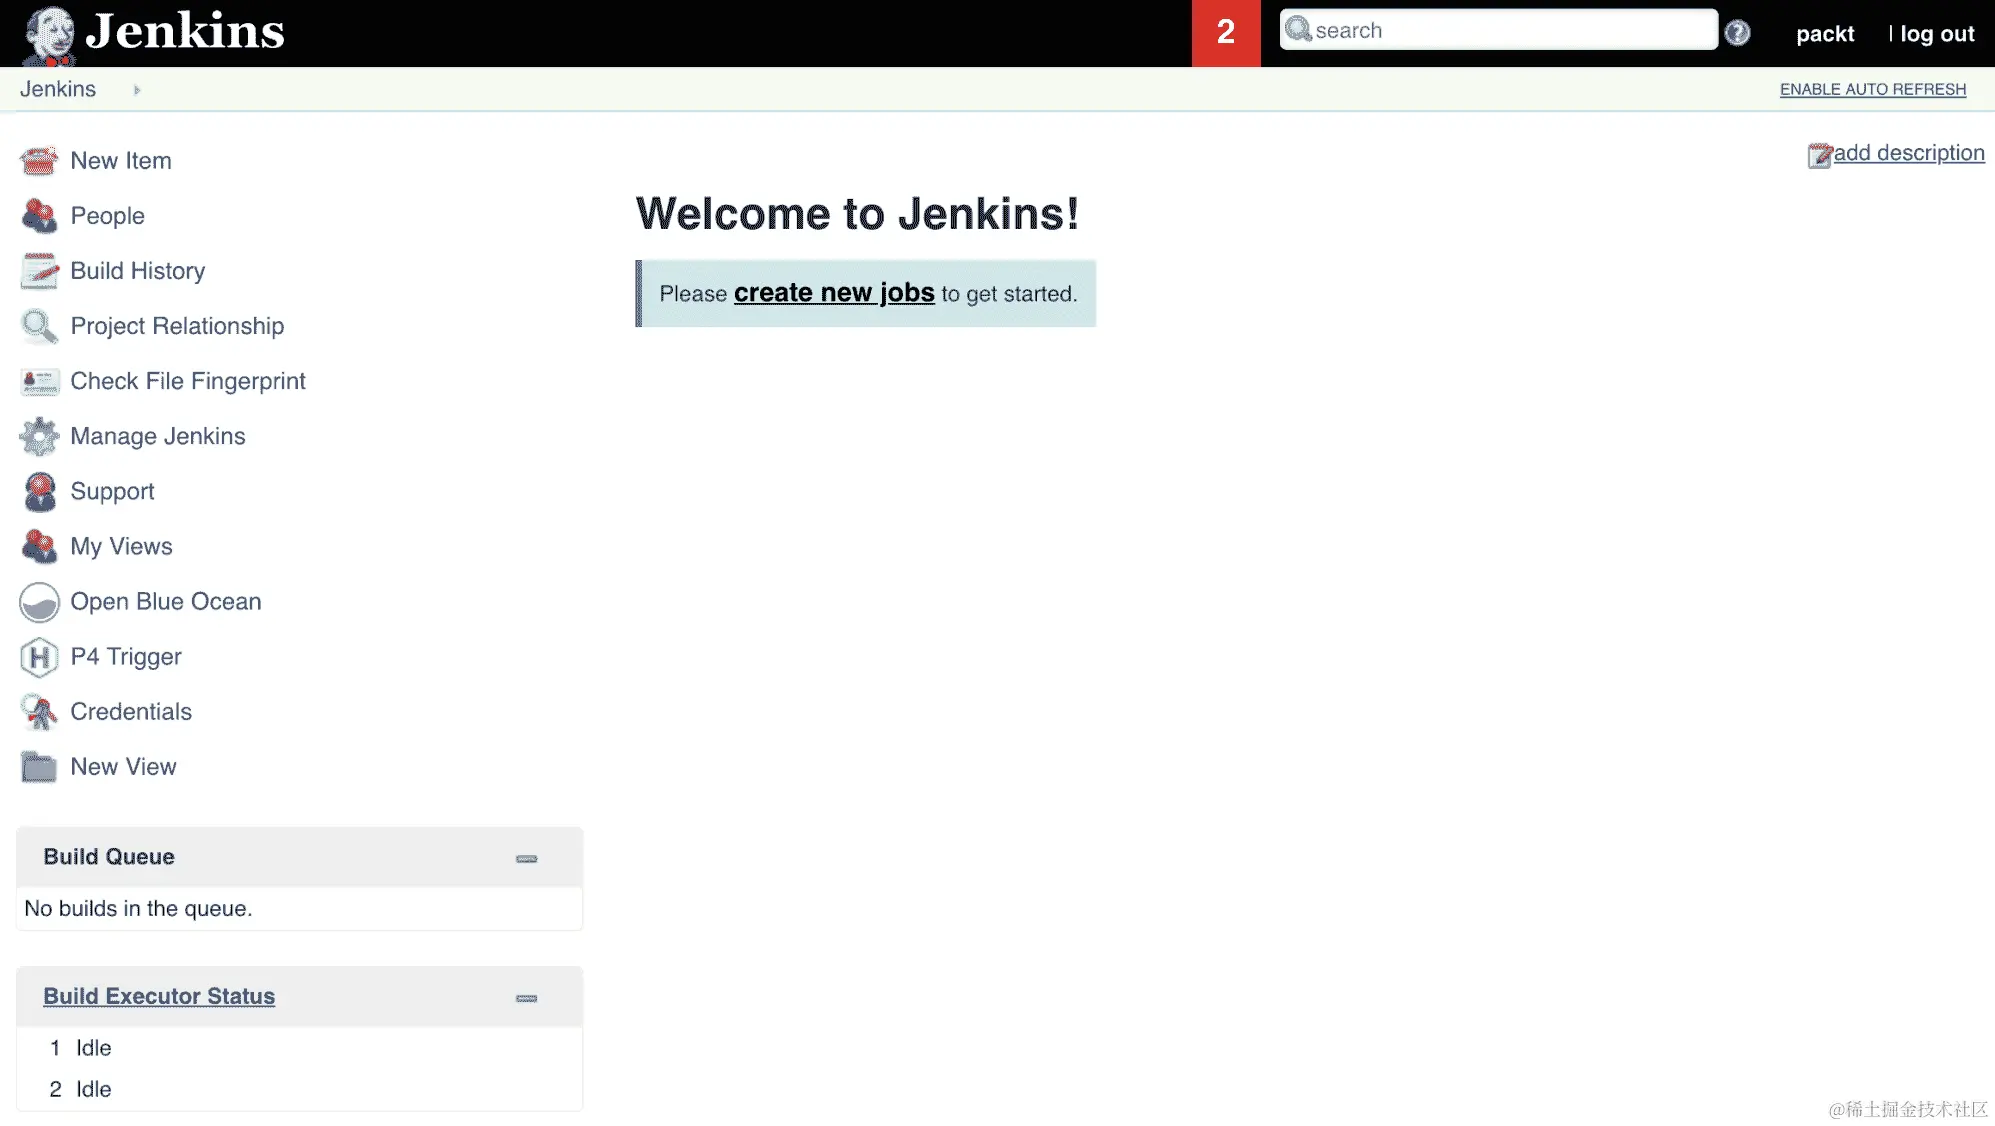Click the search help question mark icon
Viewport: 1995px width, 1126px height.
pos(1738,33)
